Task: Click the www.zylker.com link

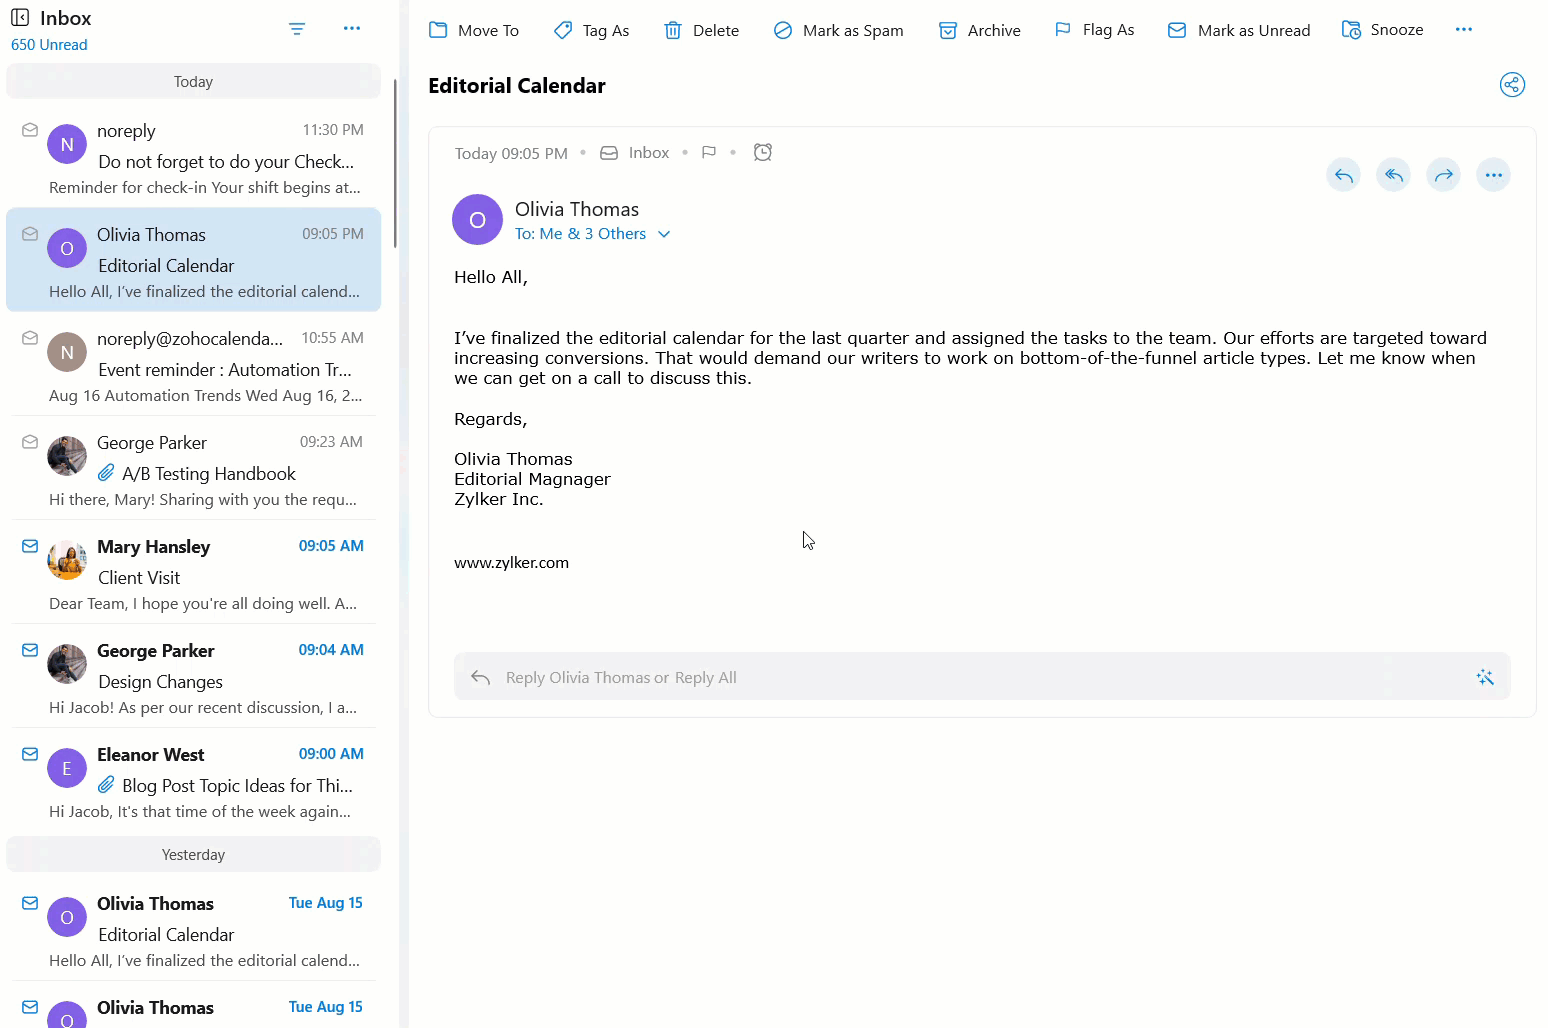Action: (511, 563)
